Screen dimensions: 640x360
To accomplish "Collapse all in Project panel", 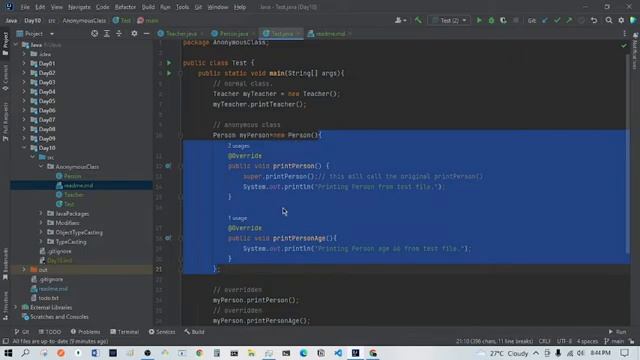I will (x=119, y=33).
